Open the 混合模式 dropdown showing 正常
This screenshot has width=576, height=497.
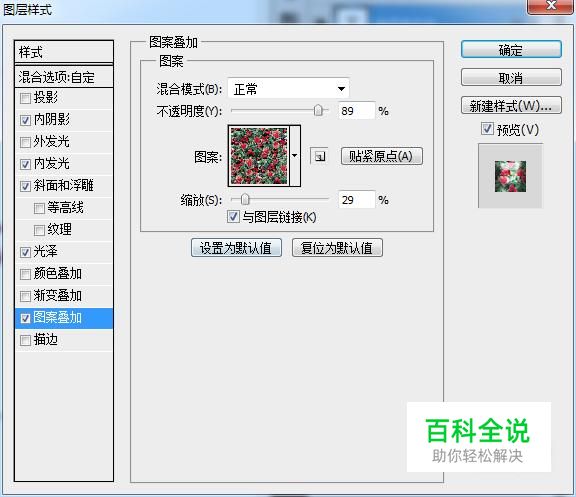288,89
